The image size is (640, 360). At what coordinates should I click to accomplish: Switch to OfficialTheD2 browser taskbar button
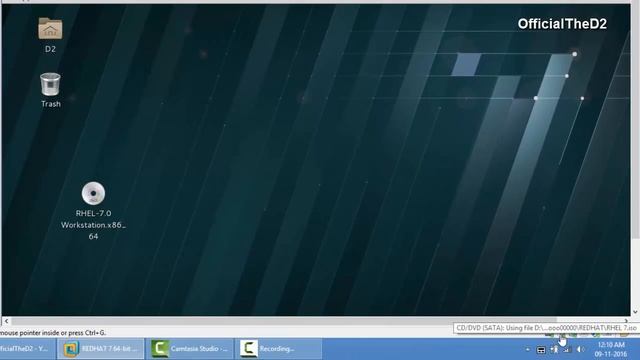[27, 349]
